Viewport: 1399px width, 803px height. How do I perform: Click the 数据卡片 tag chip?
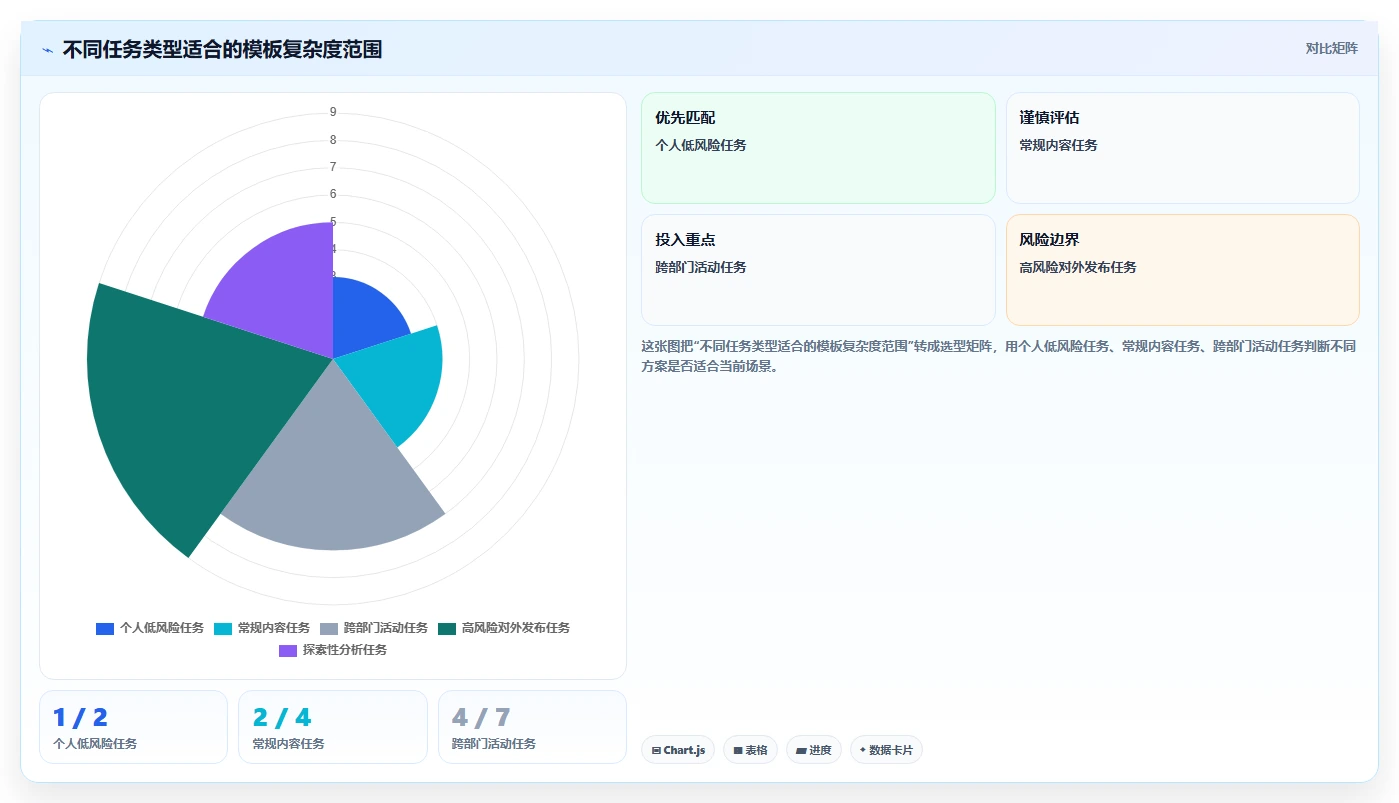click(x=886, y=750)
